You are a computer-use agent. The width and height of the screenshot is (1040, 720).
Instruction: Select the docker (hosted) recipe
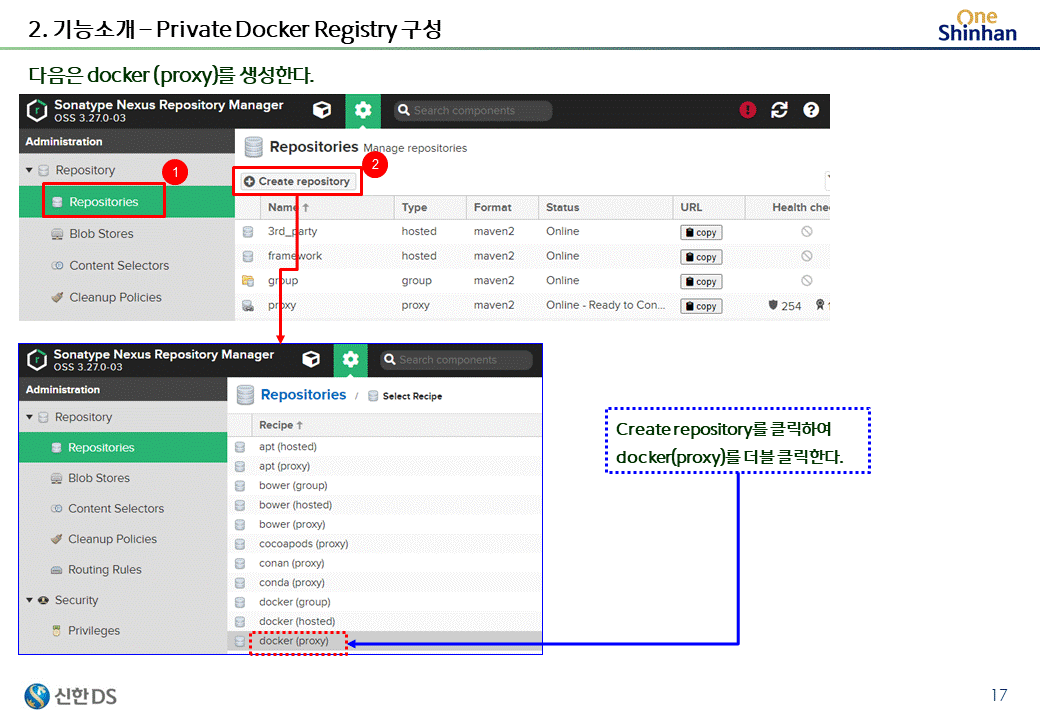point(385,621)
